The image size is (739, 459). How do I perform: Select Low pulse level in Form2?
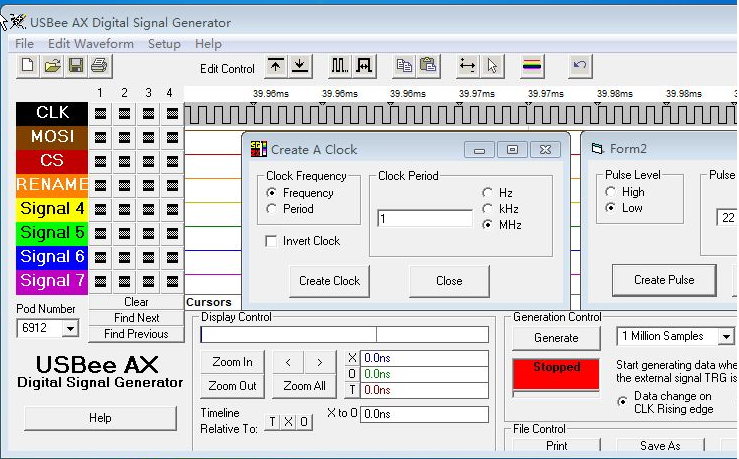coord(611,208)
